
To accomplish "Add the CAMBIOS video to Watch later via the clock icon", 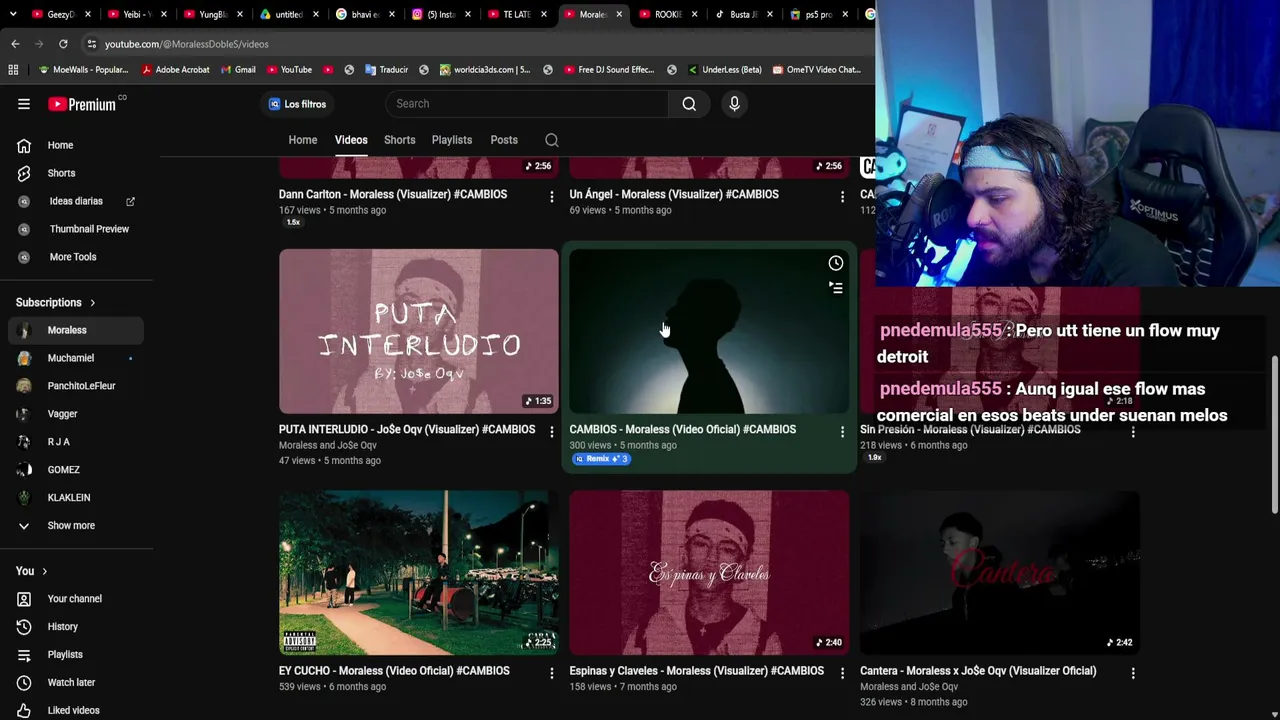I will point(836,263).
